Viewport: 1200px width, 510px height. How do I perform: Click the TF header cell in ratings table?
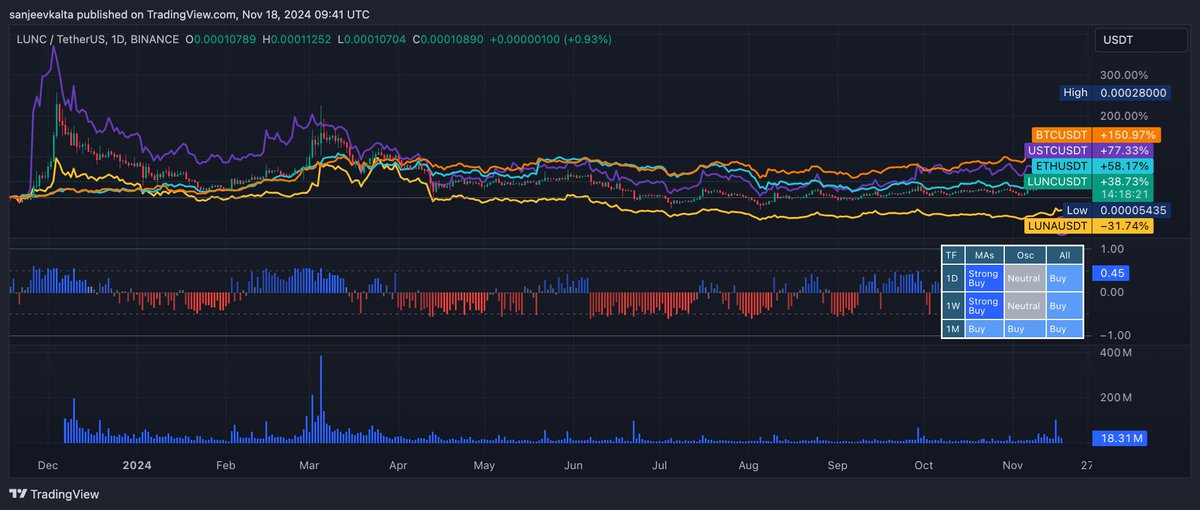[x=954, y=256]
